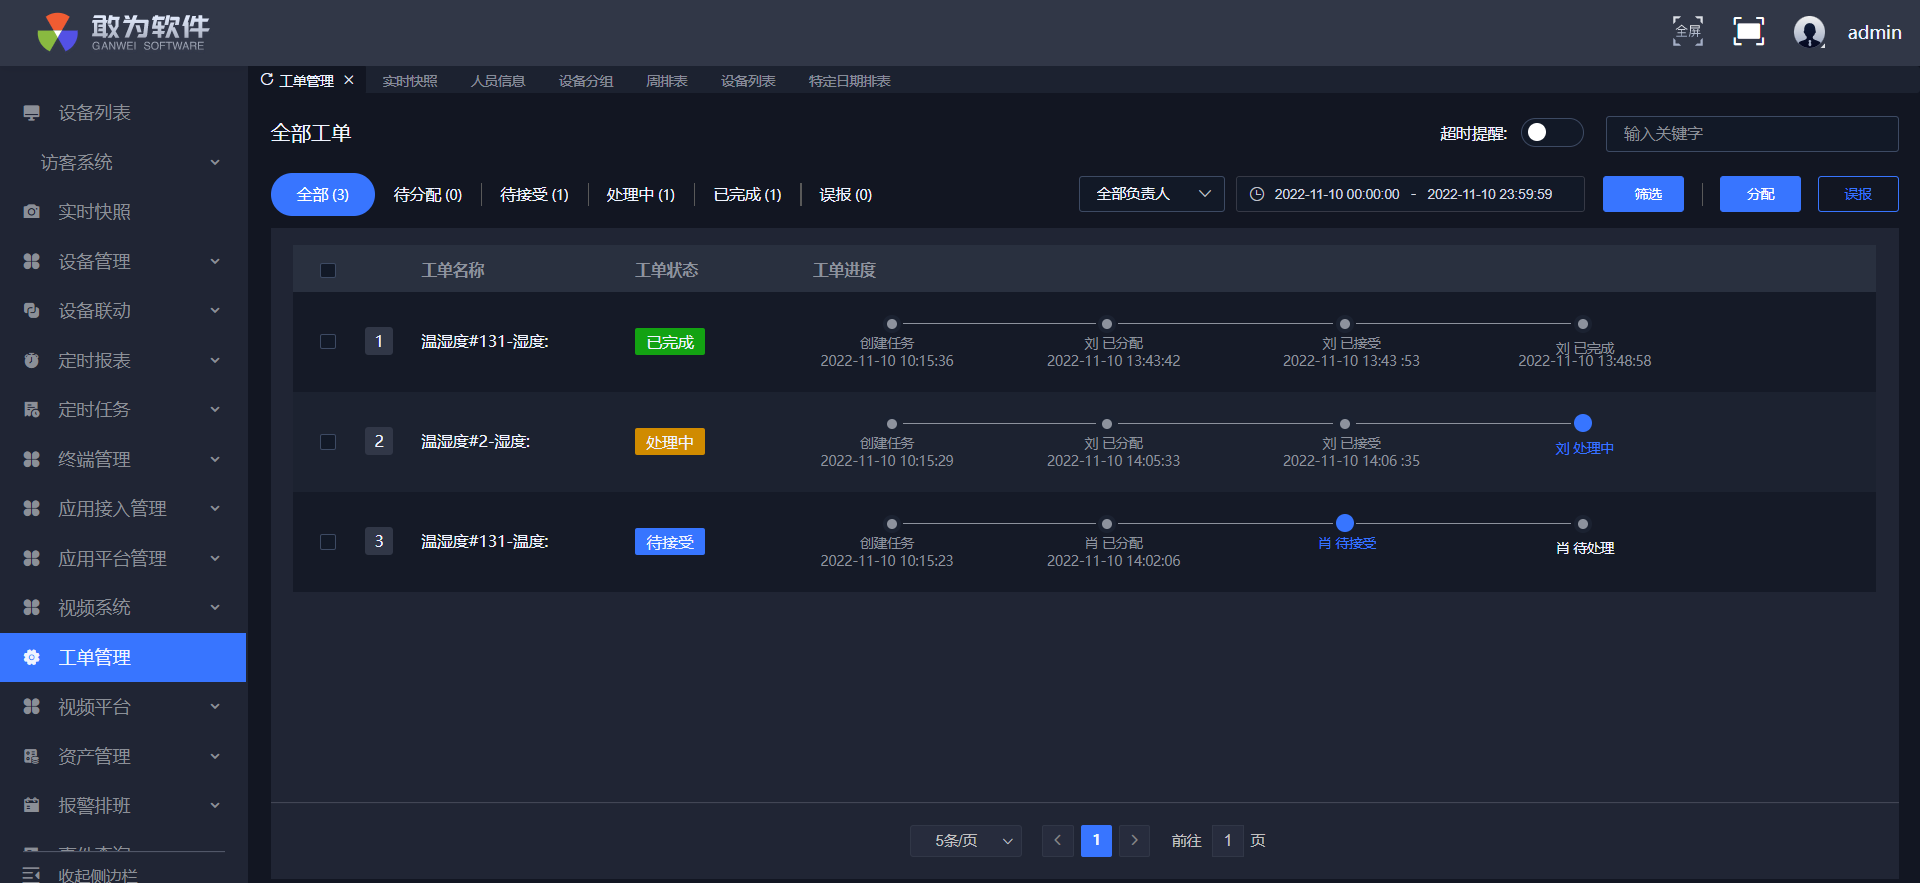The width and height of the screenshot is (1920, 883).
Task: Open the 5条/页 page size dropdown
Action: point(965,841)
